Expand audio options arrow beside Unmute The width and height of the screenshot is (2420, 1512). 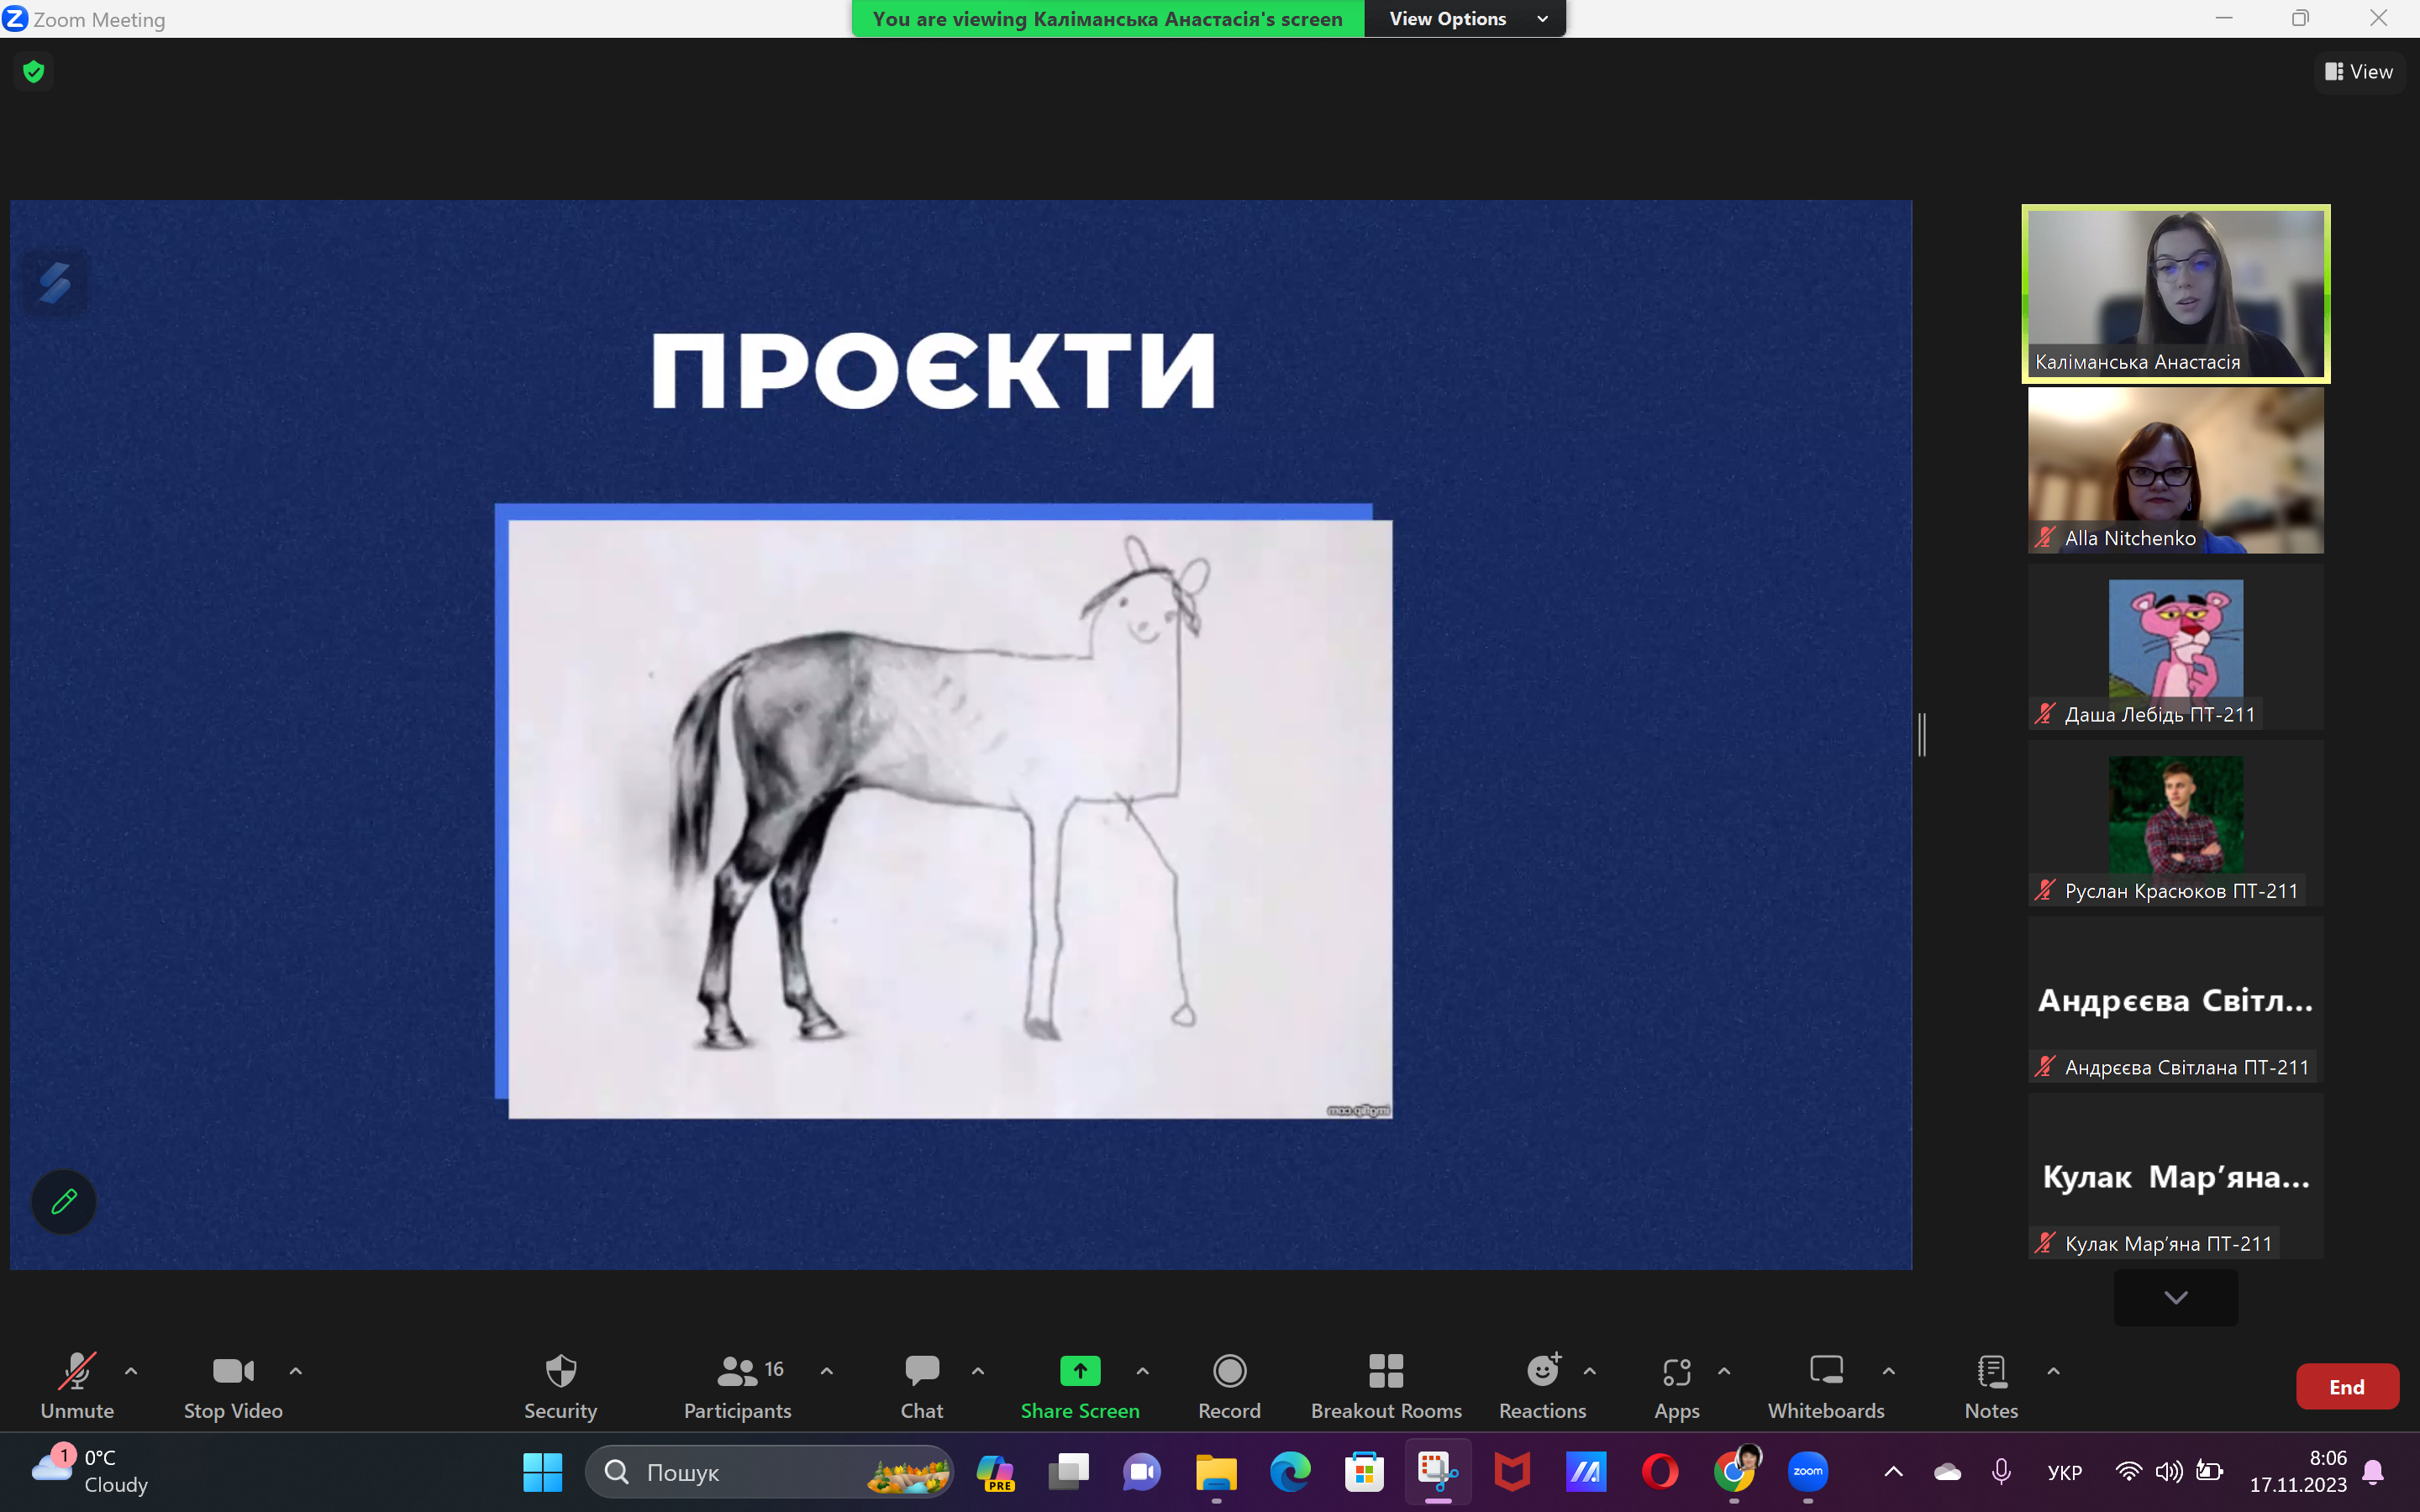click(131, 1371)
